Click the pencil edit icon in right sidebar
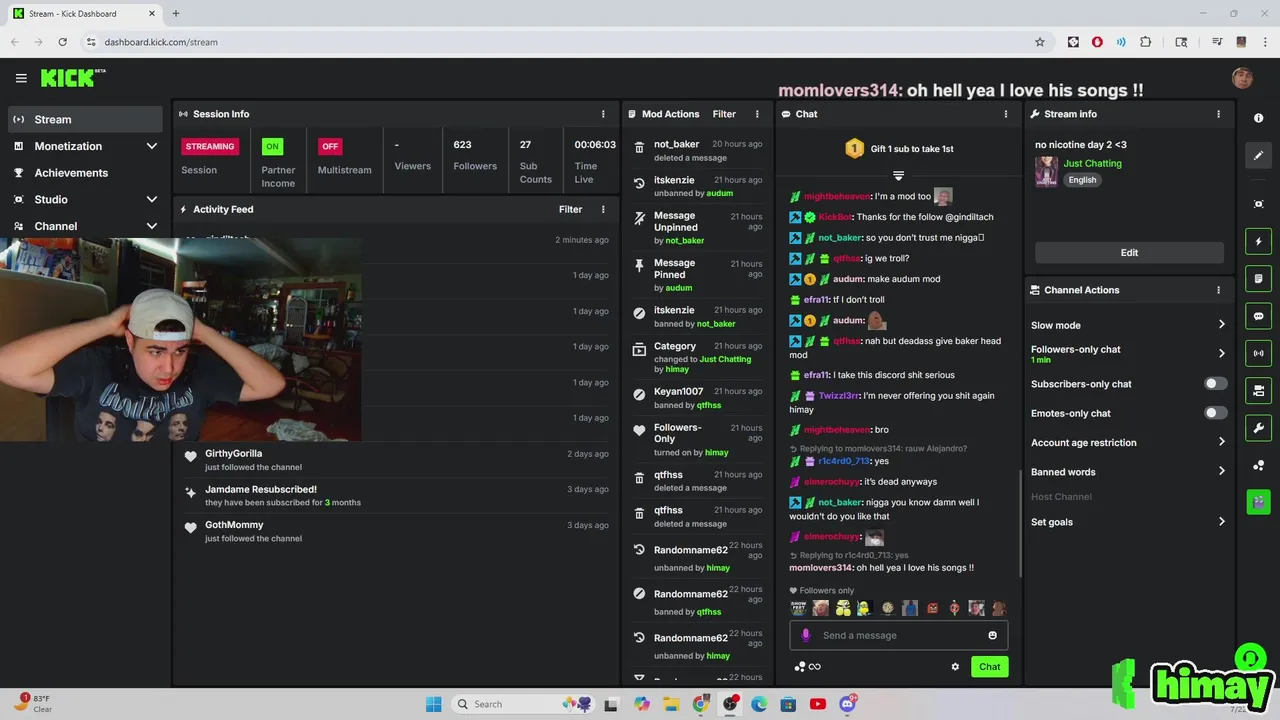1280x720 pixels. click(1258, 155)
